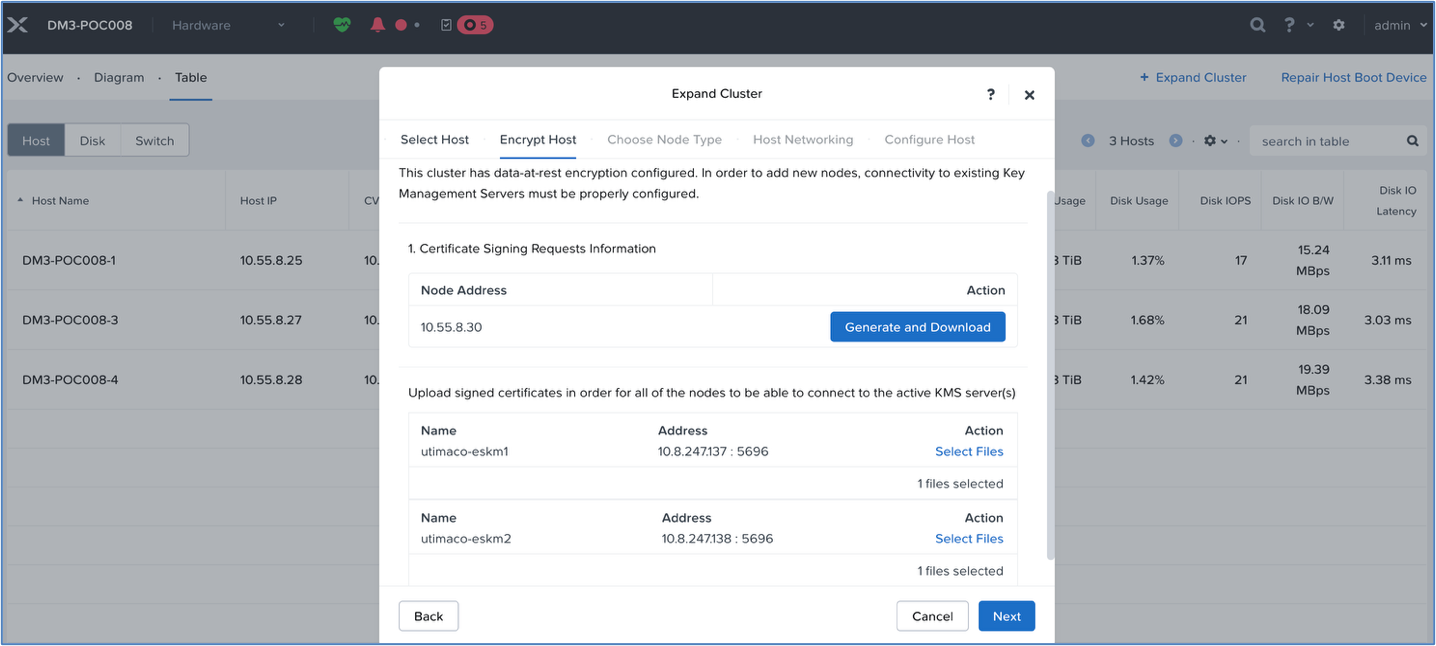Click Next to continue the wizard
The image size is (1436, 646).
(x=1007, y=616)
